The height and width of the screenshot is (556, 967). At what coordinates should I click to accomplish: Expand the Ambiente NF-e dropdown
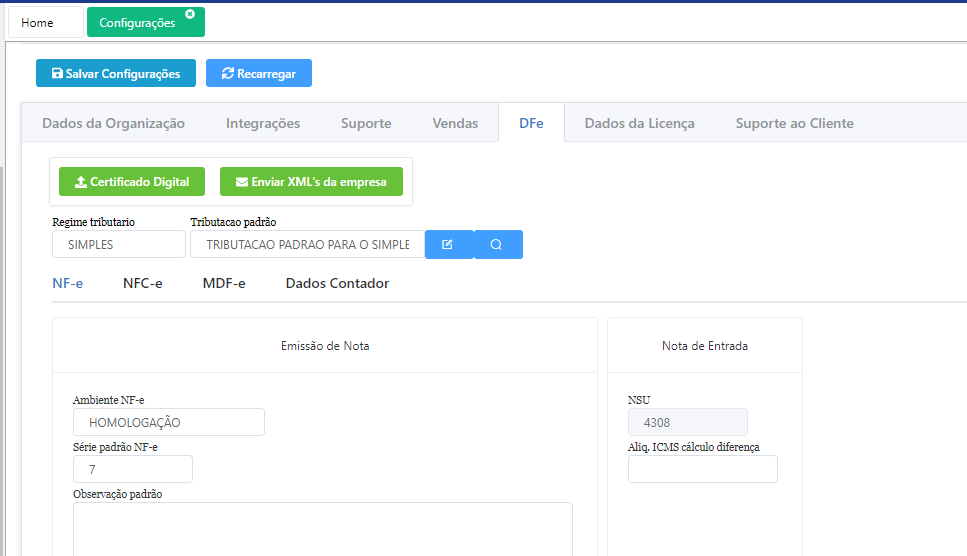tap(168, 422)
